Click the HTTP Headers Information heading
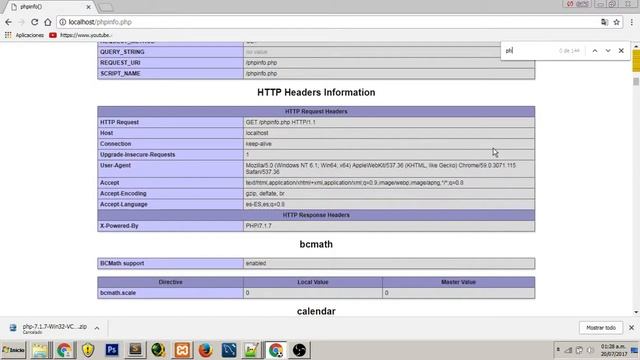Viewport: 640px width, 360px height. 316,92
